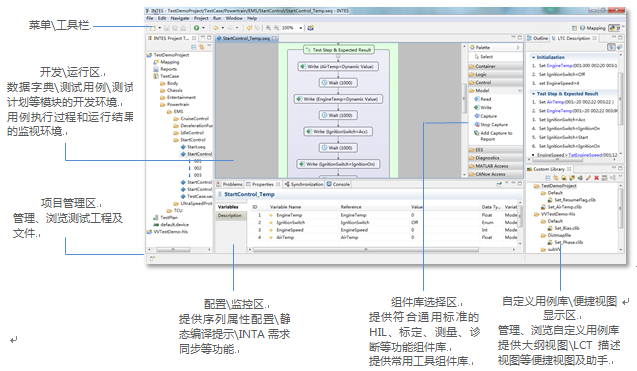The width and height of the screenshot is (637, 371).
Task: Open the File menu
Action: pos(150,18)
